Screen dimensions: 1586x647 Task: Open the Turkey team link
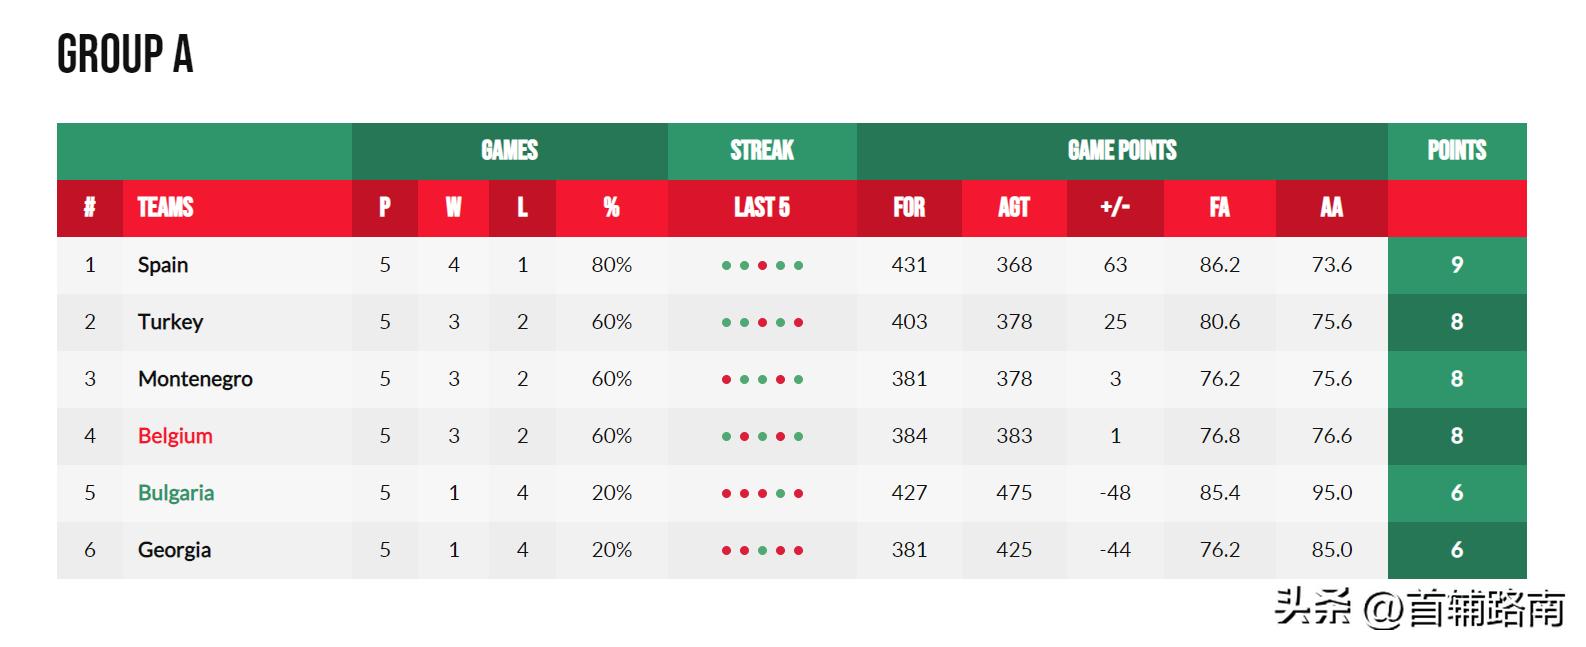pos(170,322)
